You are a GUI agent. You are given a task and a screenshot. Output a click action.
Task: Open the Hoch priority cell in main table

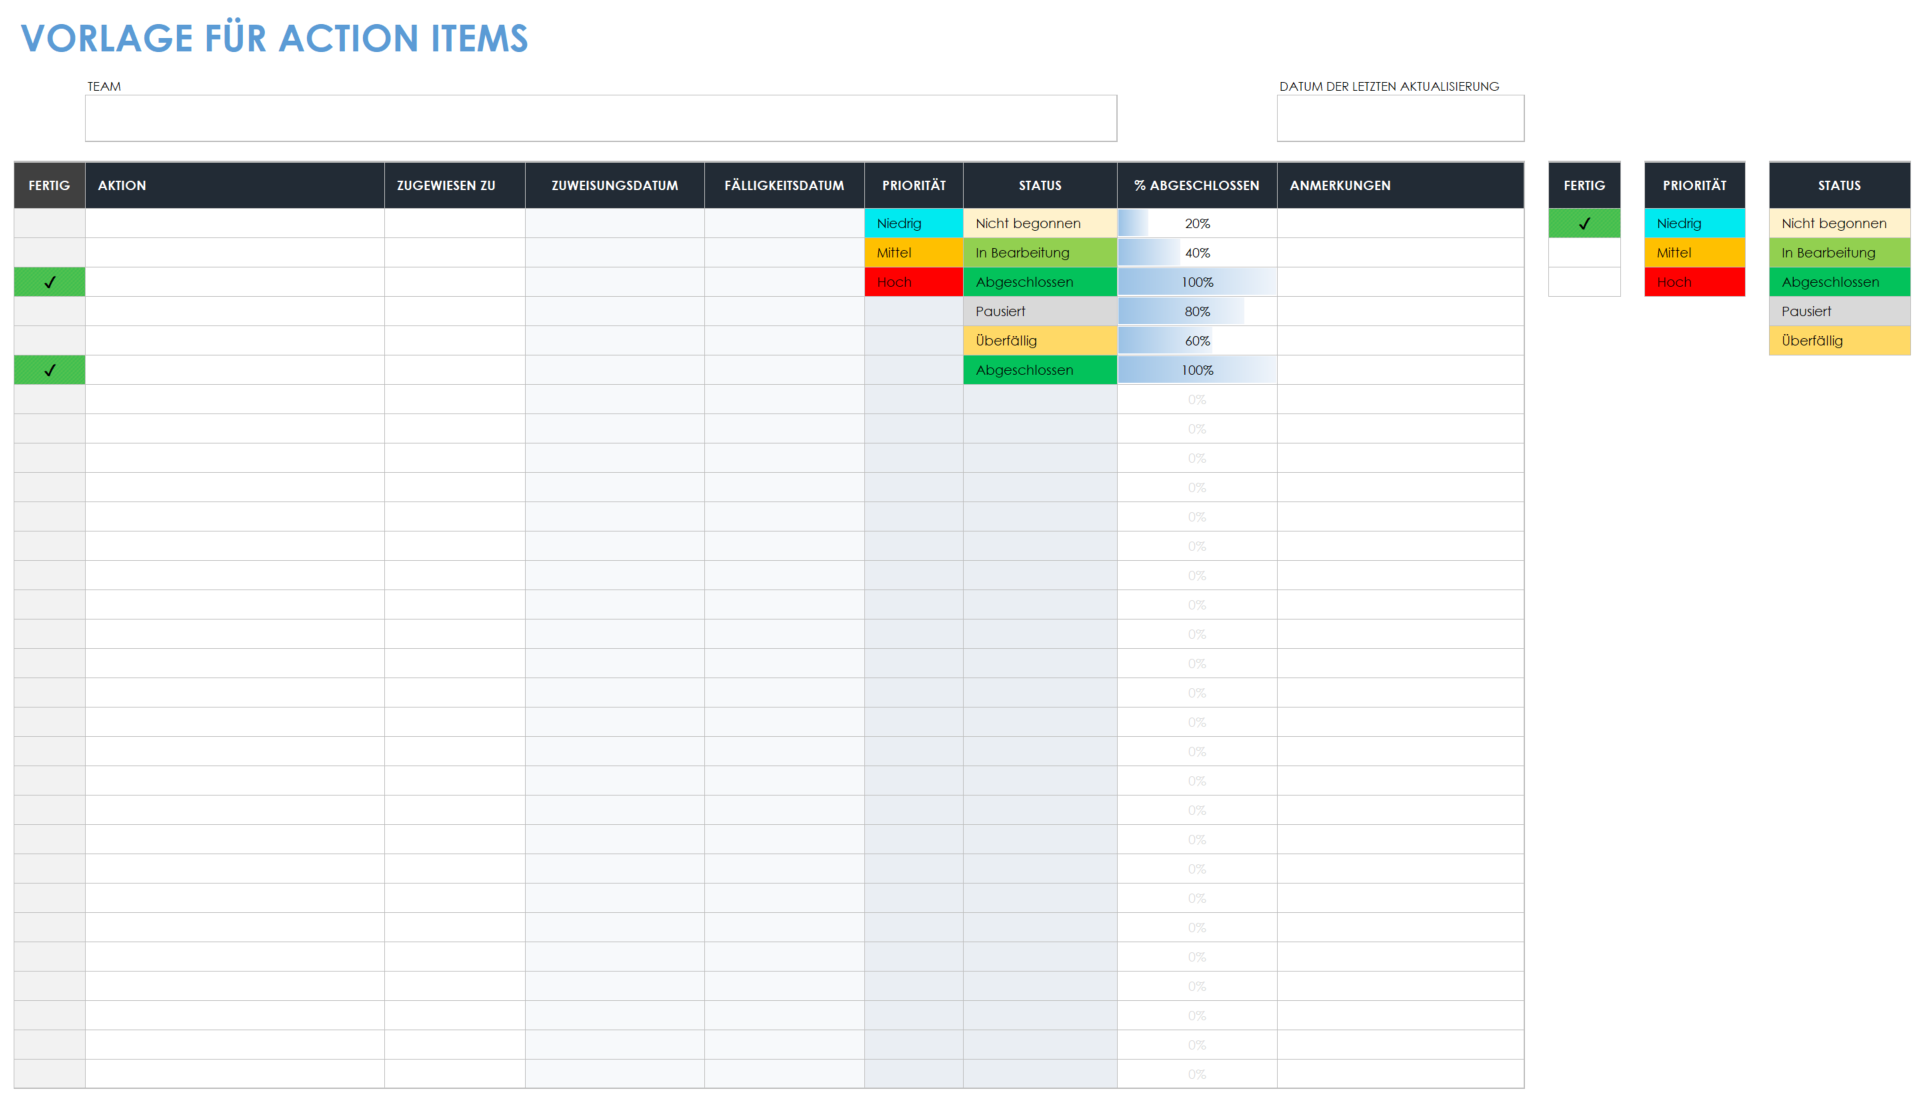pyautogui.click(x=914, y=282)
